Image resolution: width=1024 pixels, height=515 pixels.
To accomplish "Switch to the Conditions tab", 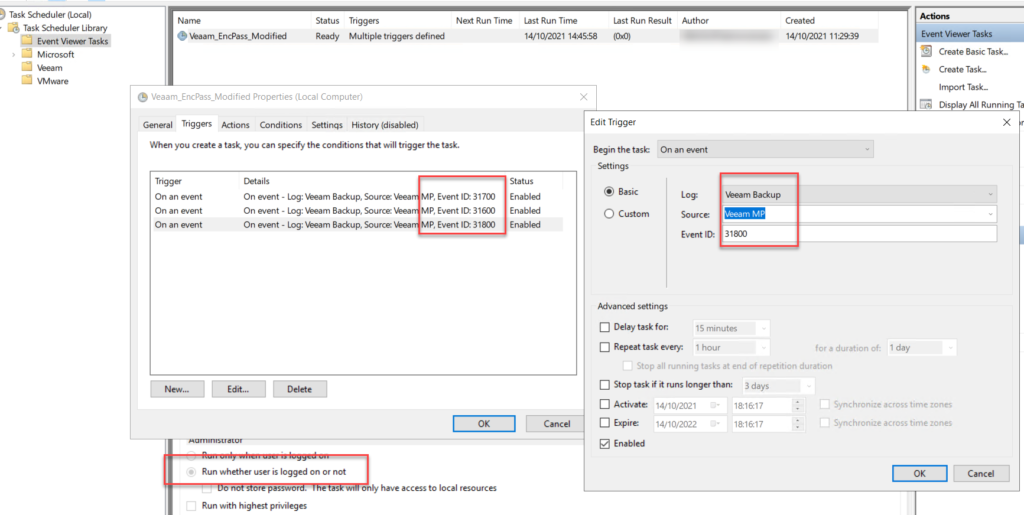I will 281,125.
